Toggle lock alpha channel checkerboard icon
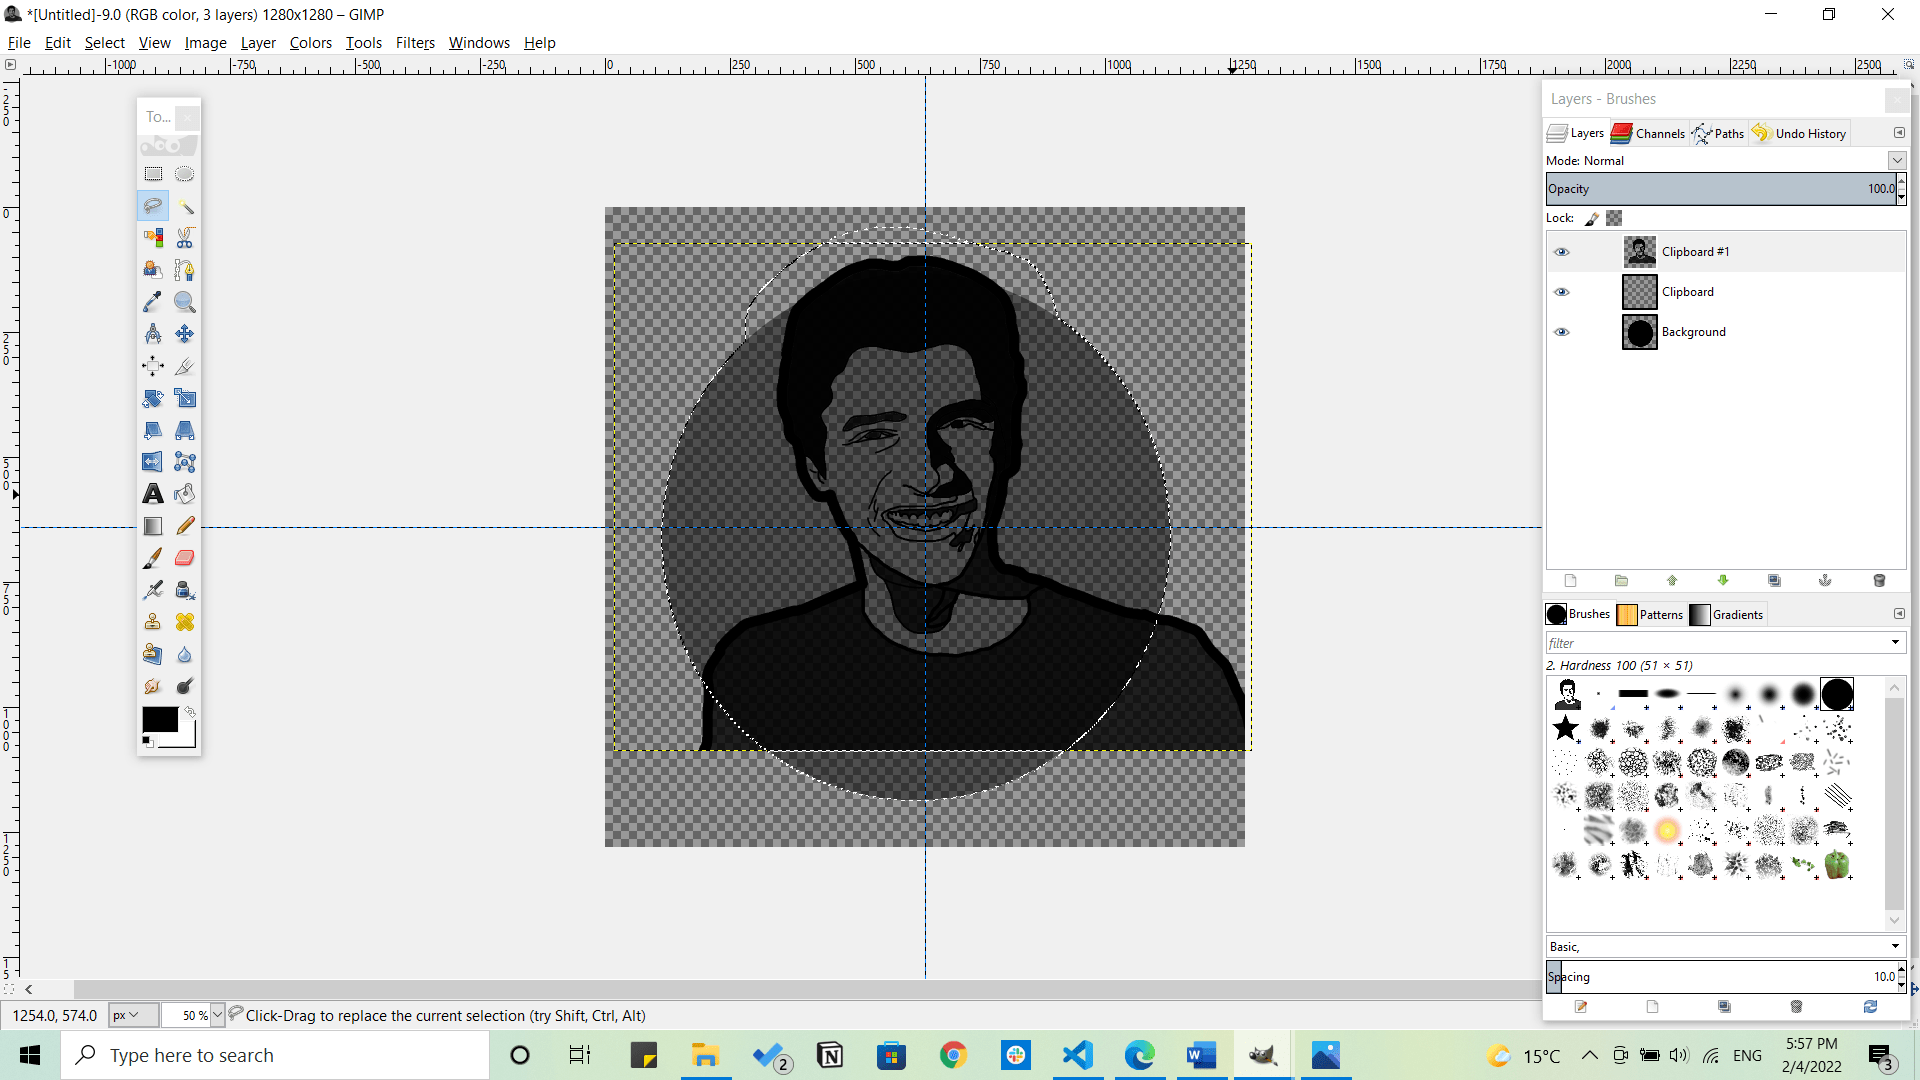Viewport: 1920px width, 1080px height. point(1614,218)
